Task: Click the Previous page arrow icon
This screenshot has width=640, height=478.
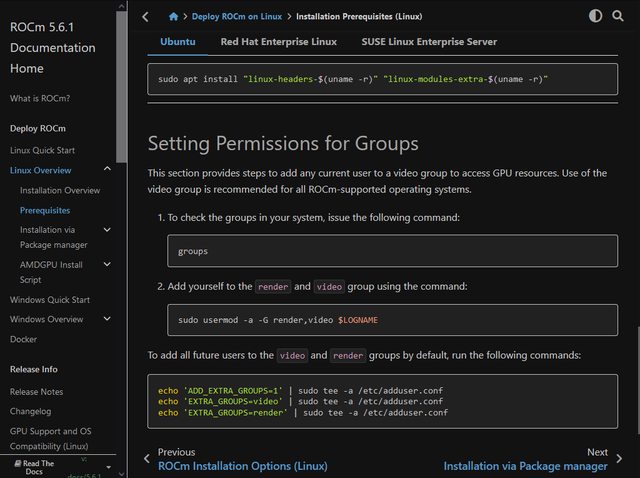Action: (147, 459)
